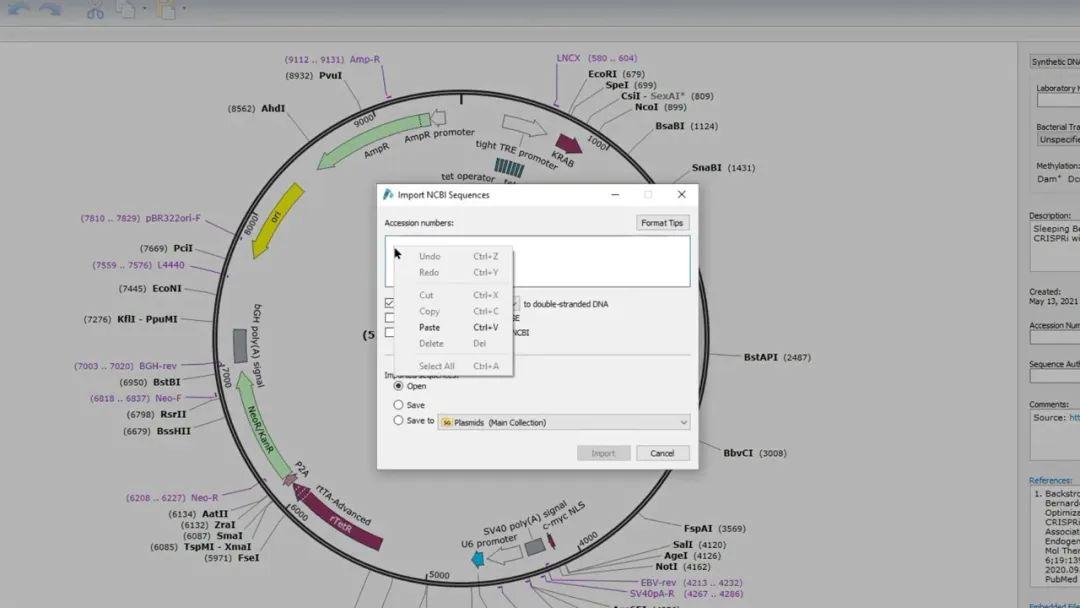This screenshot has height=608, width=1080.
Task: Click the Cancel button in the dialog
Action: click(662, 452)
